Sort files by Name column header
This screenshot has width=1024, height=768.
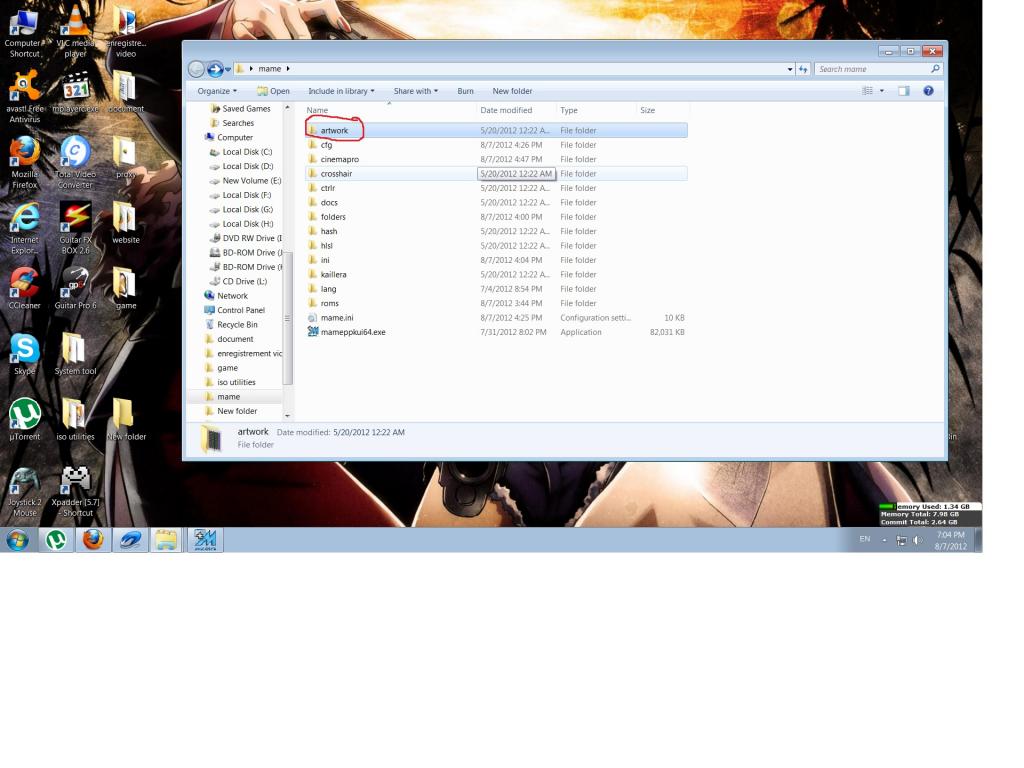390,110
